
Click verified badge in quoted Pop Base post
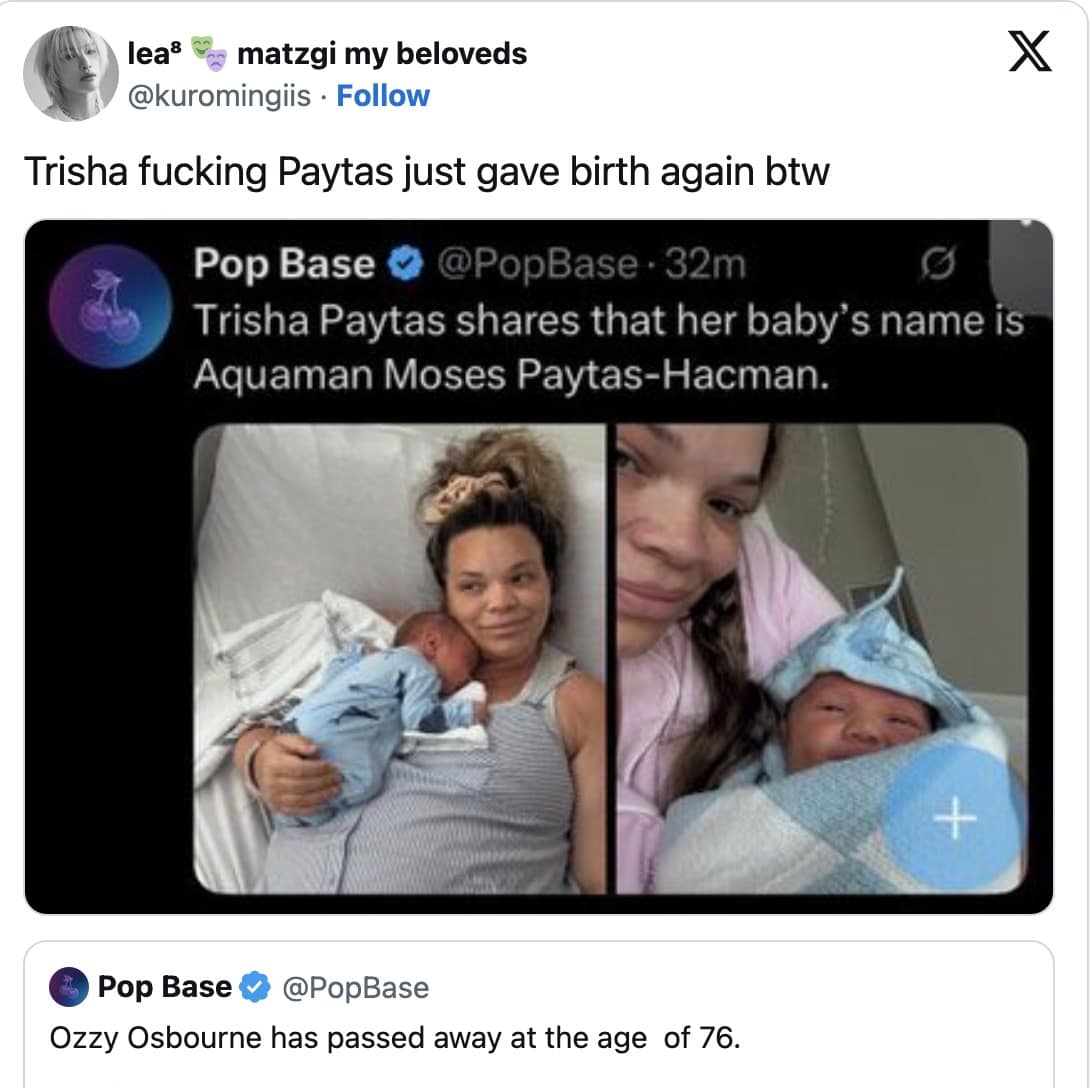pyautogui.click(x=257, y=988)
